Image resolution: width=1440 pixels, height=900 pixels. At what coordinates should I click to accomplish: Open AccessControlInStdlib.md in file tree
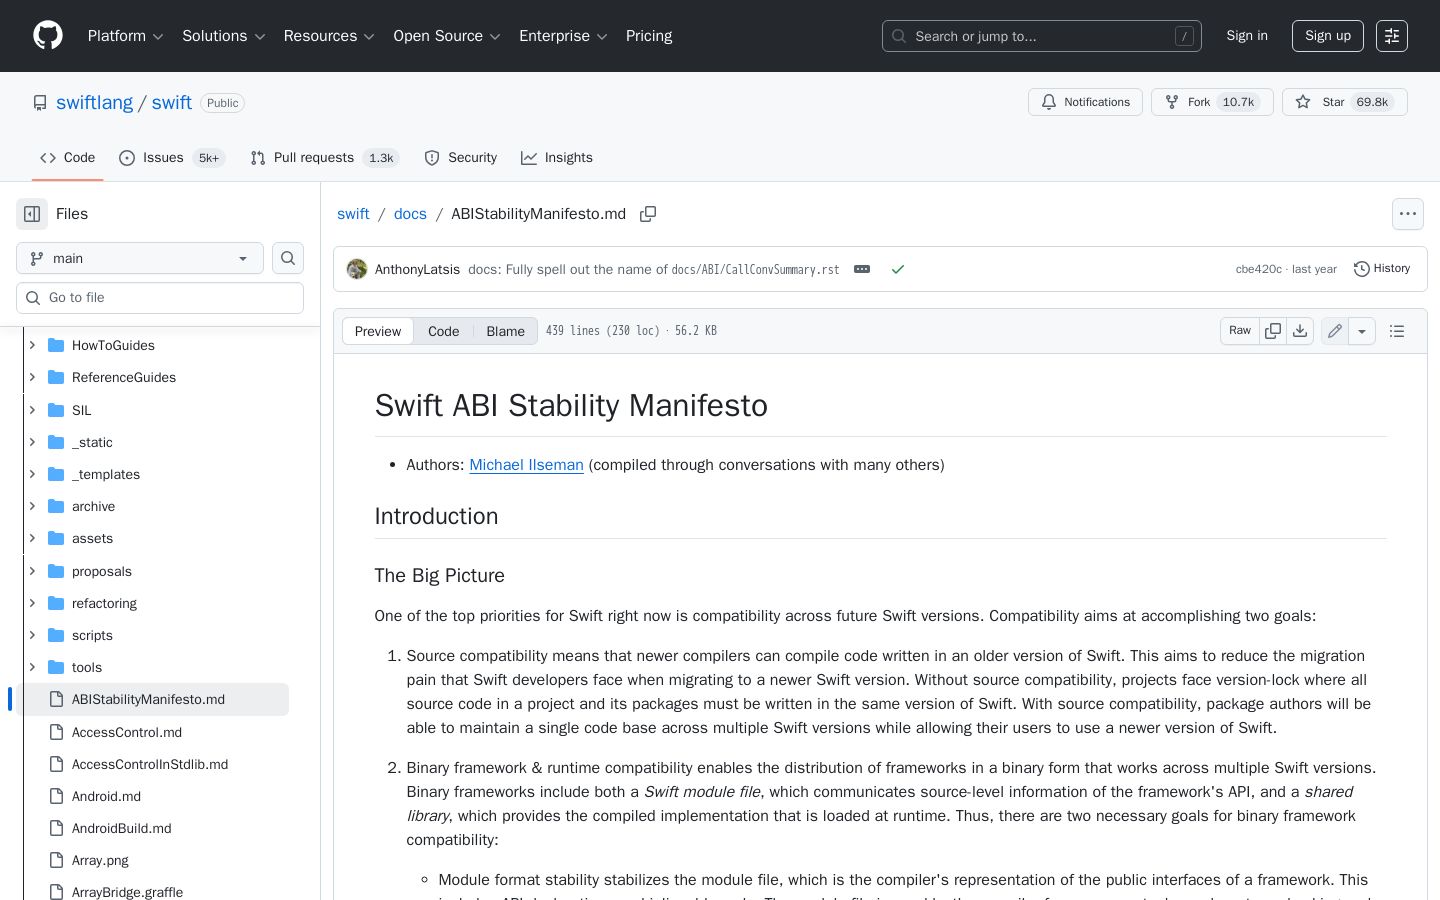click(x=150, y=764)
